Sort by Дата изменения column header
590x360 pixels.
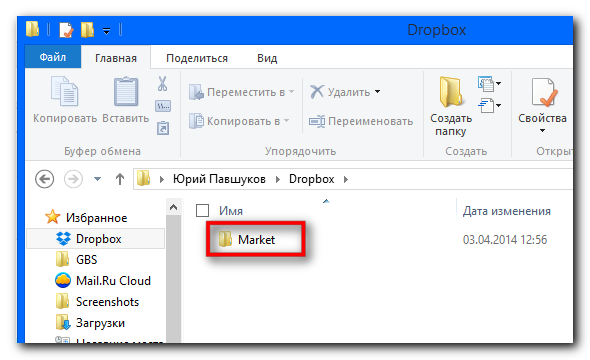[506, 211]
